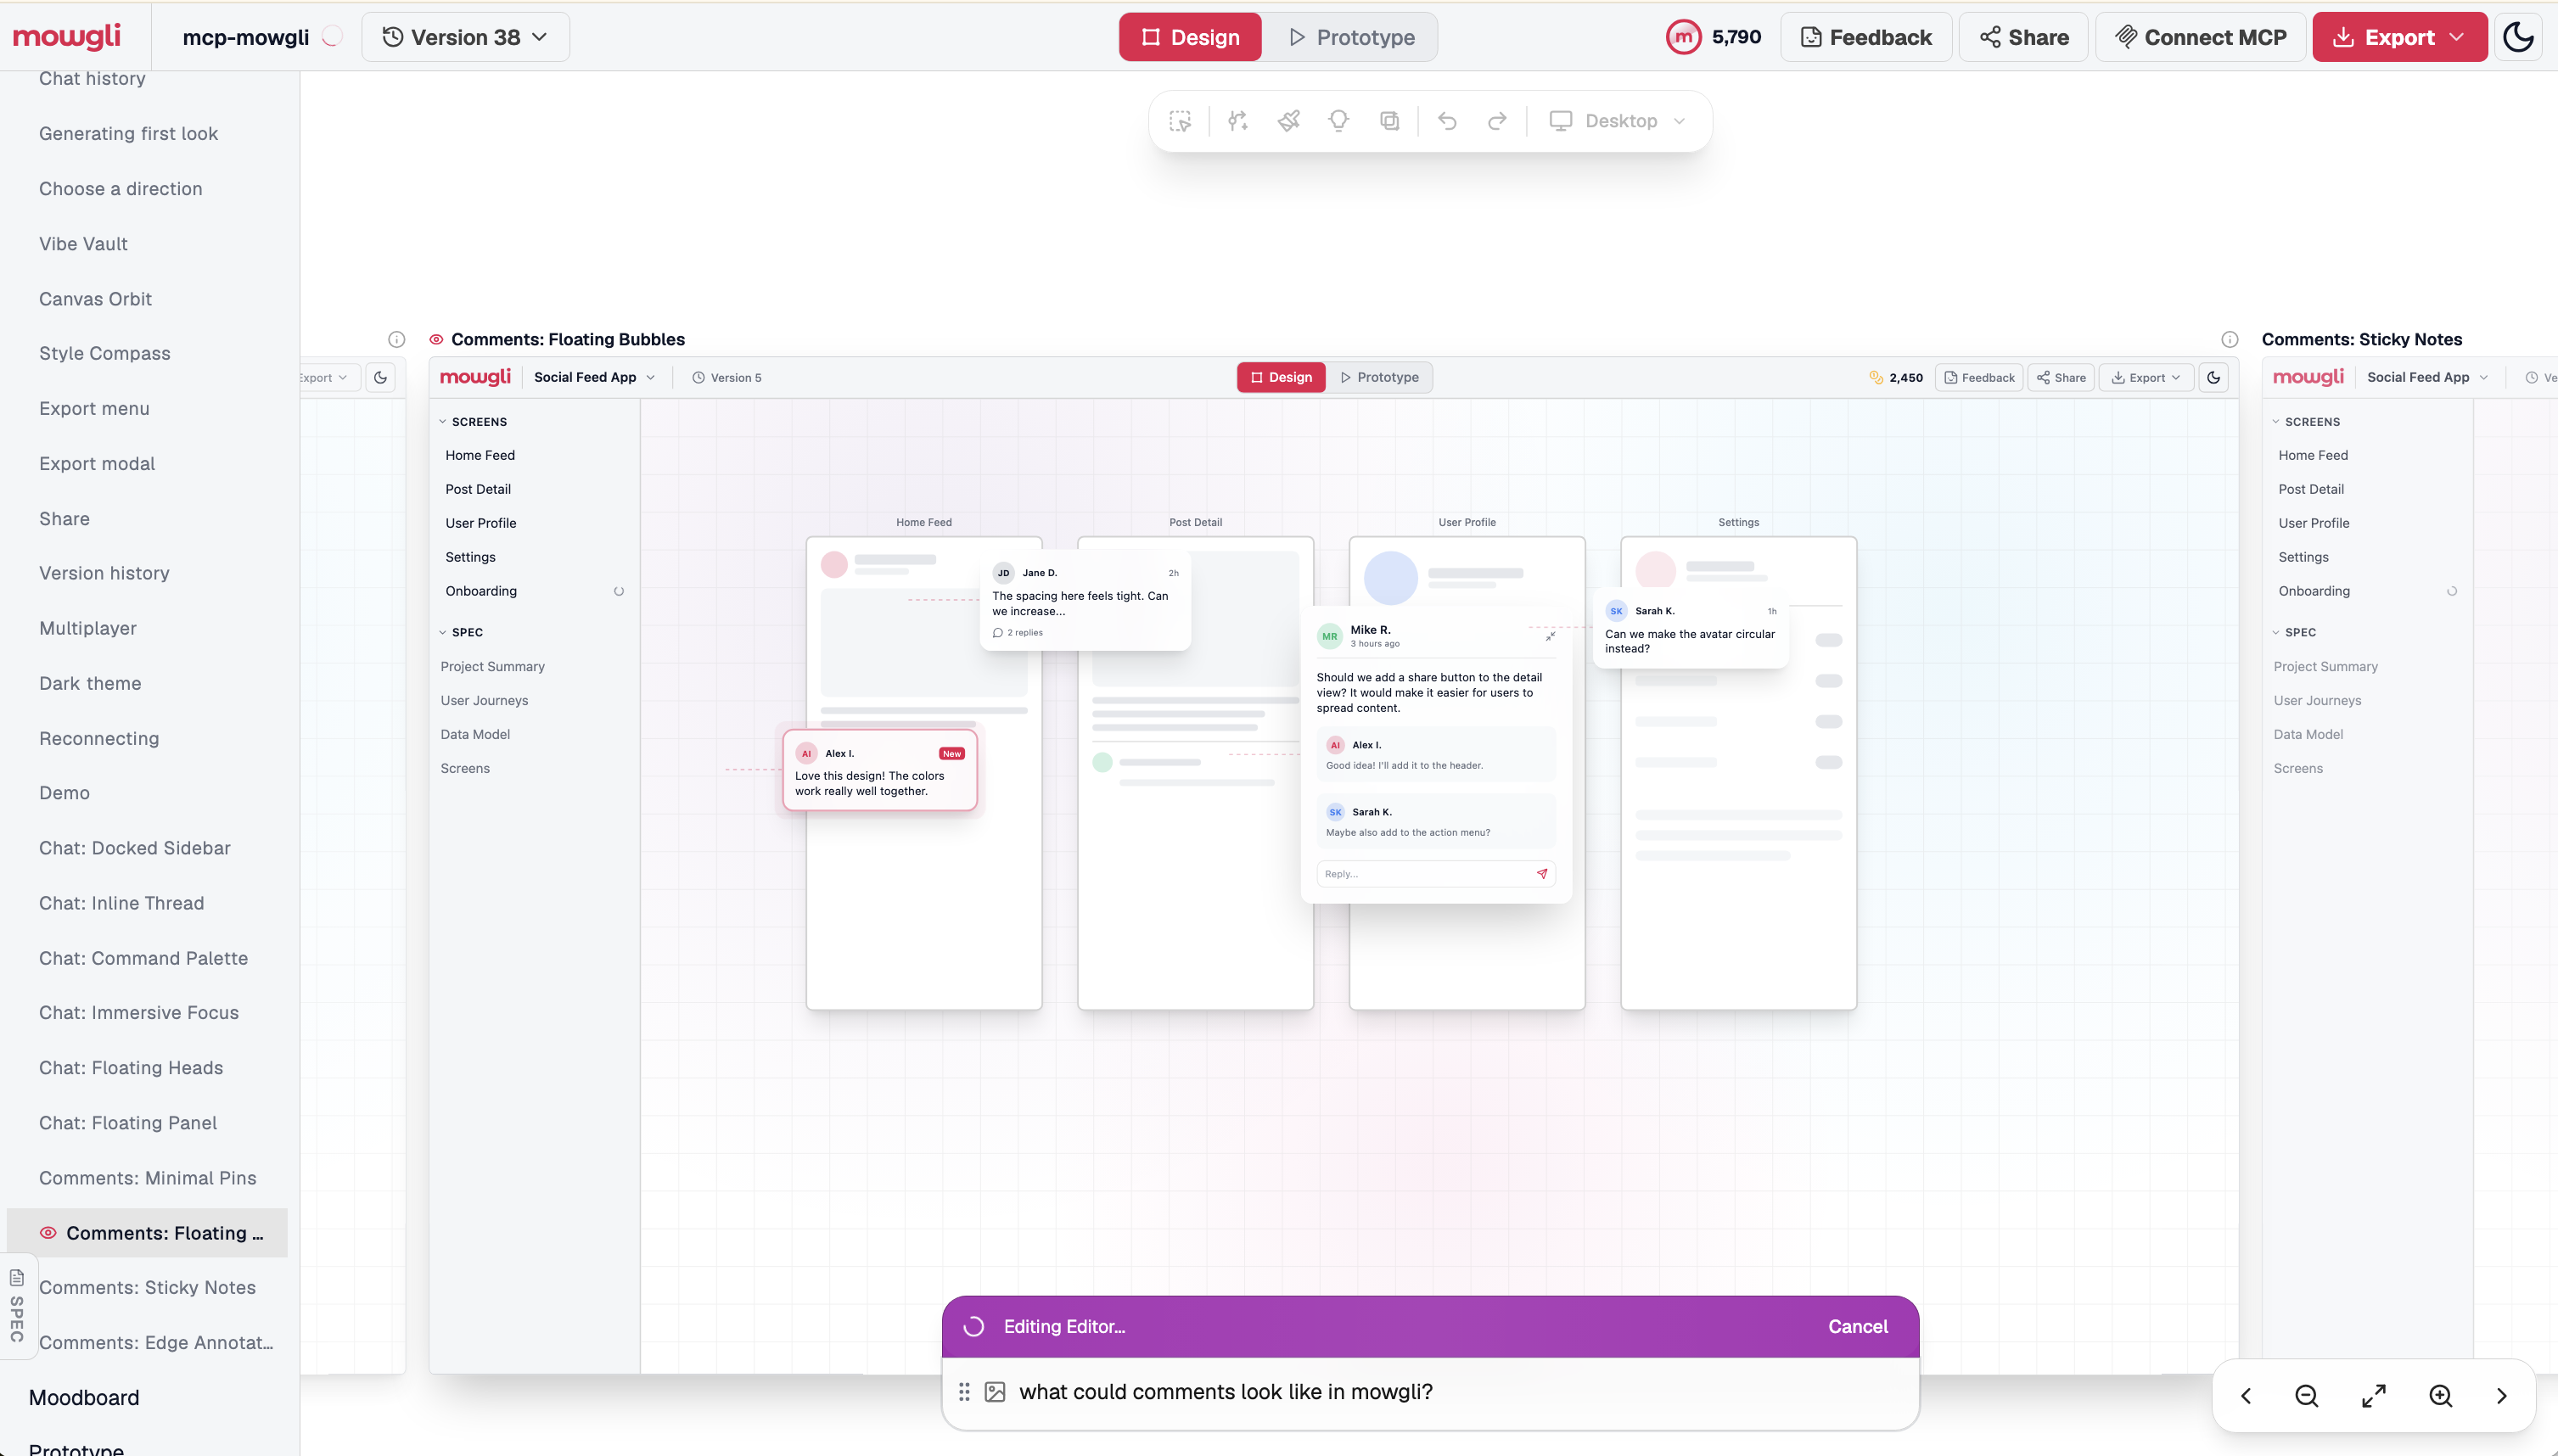This screenshot has height=1456, width=2558.
Task: Click the branch-with-sparkle variation tool
Action: tap(1238, 121)
